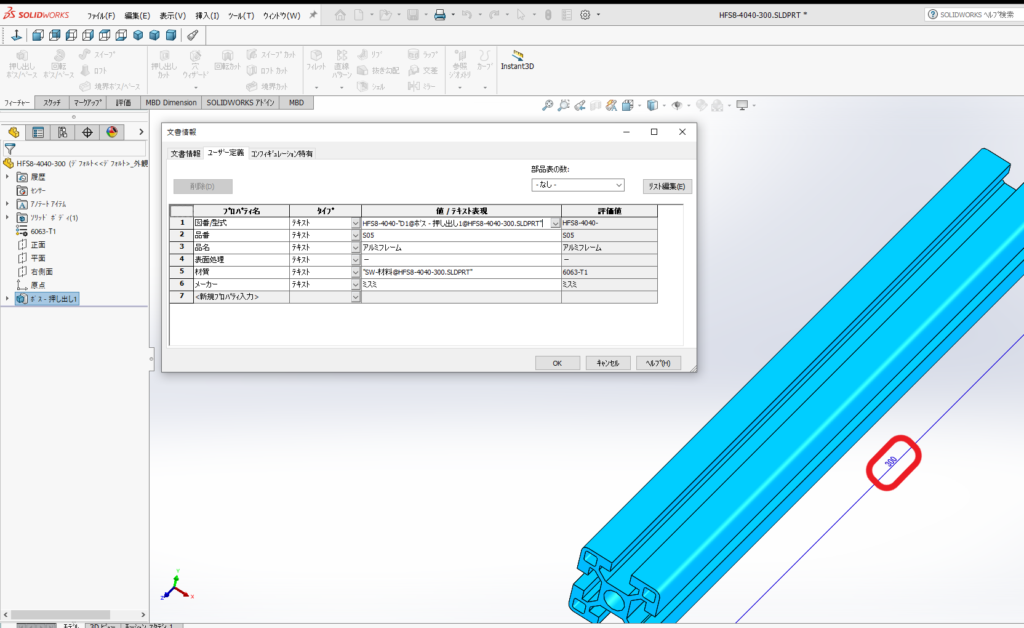Open the ツール(T) menu

(x=240, y=16)
